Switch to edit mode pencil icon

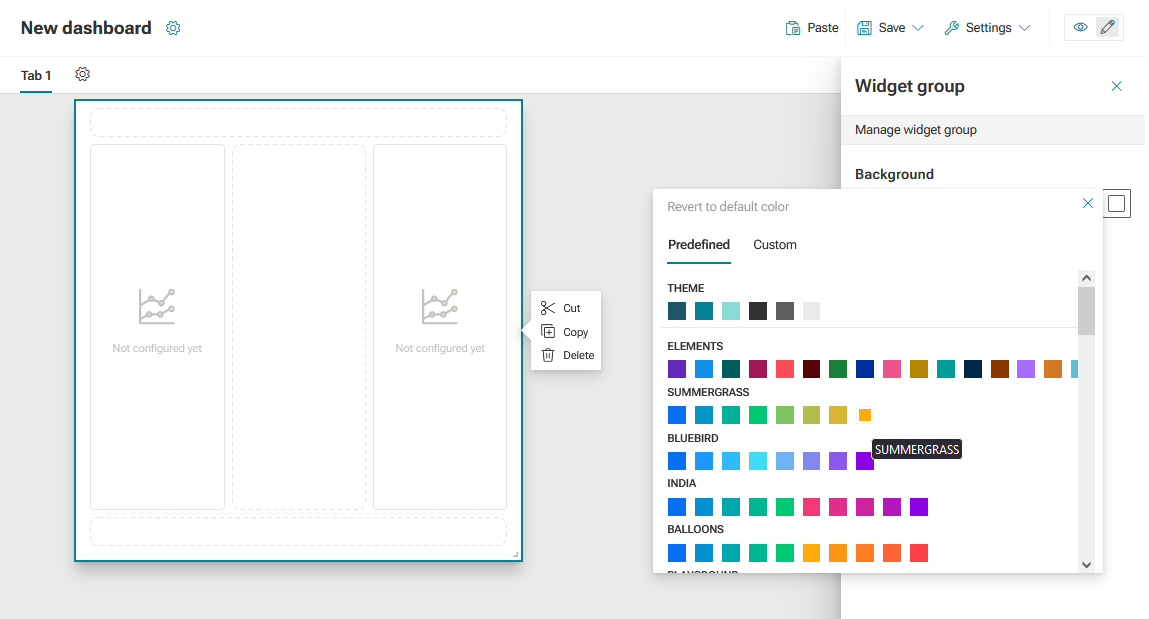[1108, 27]
